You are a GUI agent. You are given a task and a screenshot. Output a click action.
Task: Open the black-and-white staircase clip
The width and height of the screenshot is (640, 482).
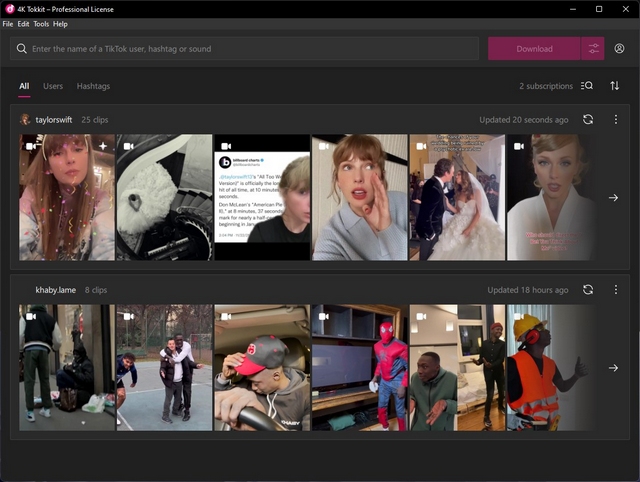pyautogui.click(x=164, y=197)
